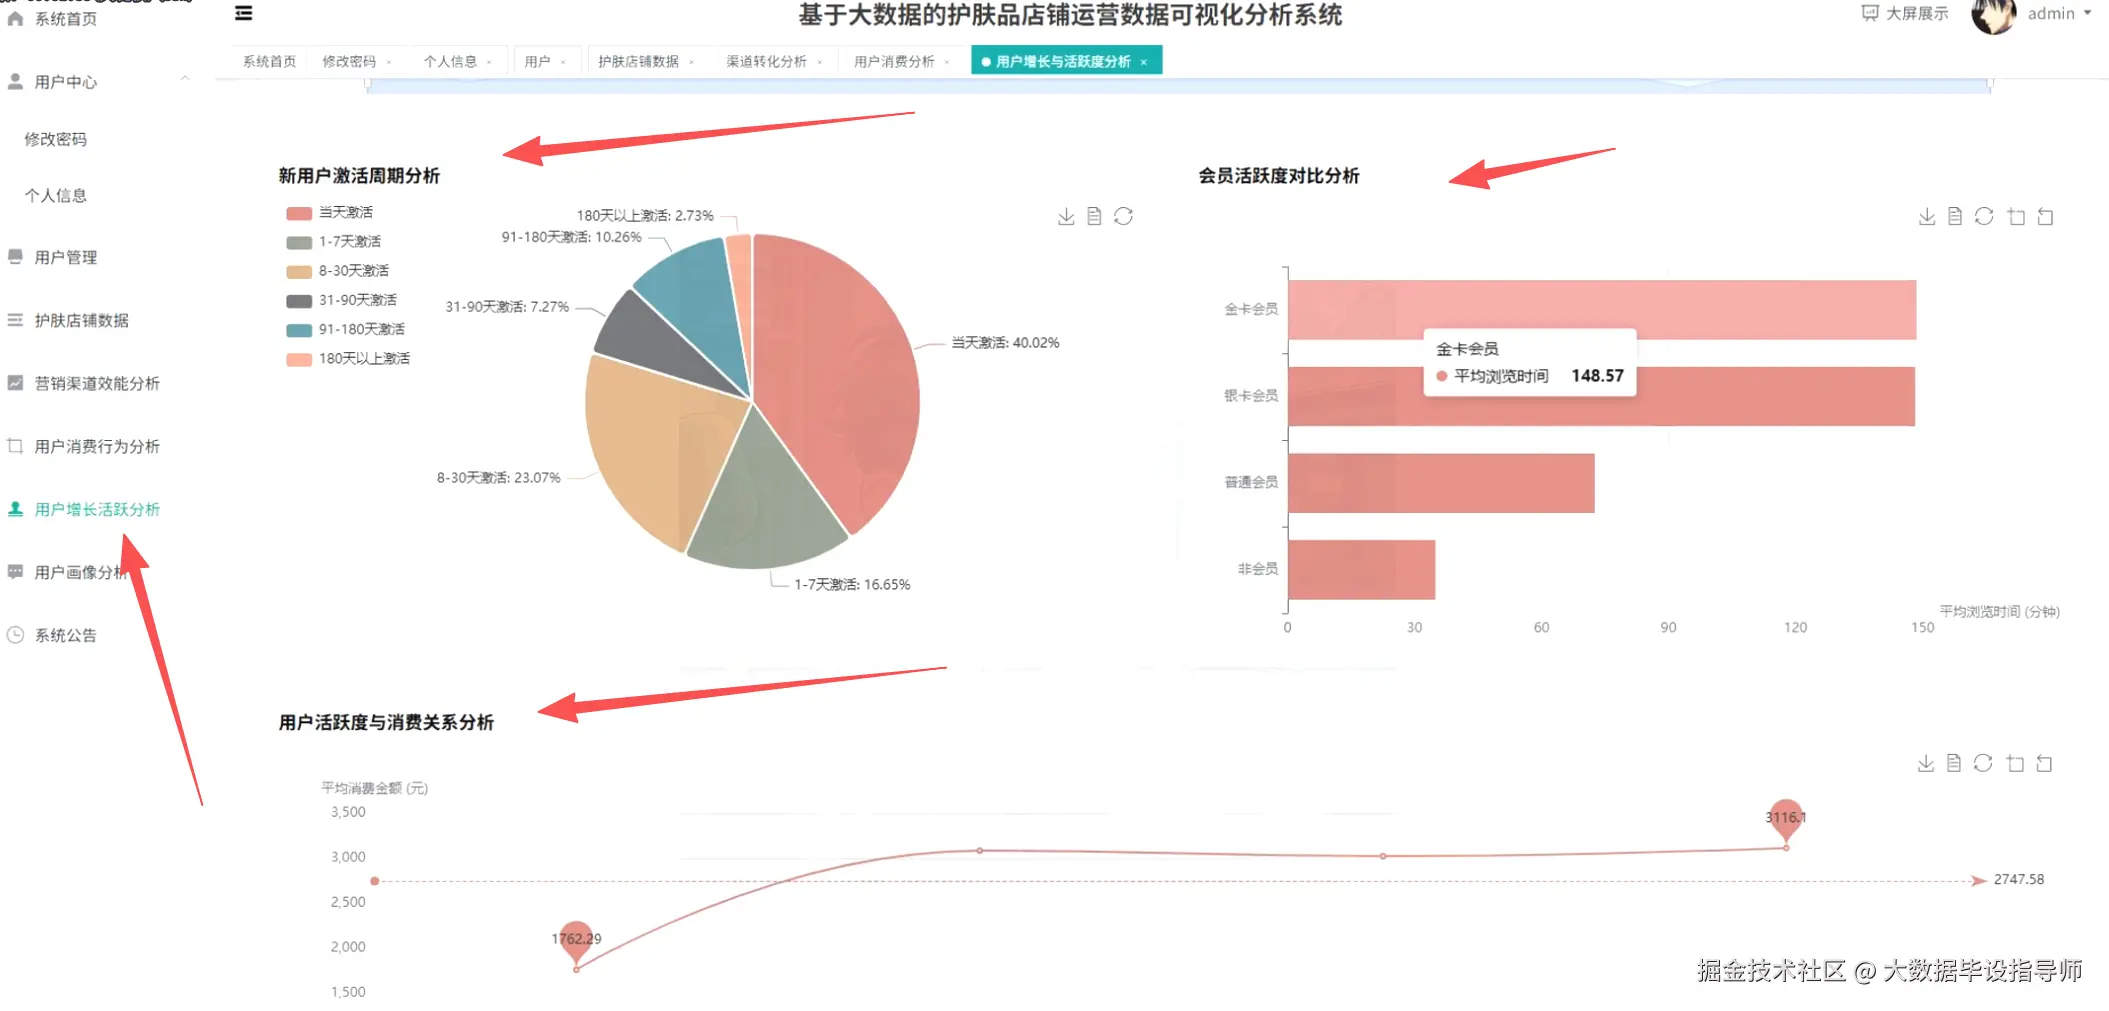This screenshot has height=1011, width=2109.
Task: Toggle the 8-30天激活 legend entry
Action: 353,270
